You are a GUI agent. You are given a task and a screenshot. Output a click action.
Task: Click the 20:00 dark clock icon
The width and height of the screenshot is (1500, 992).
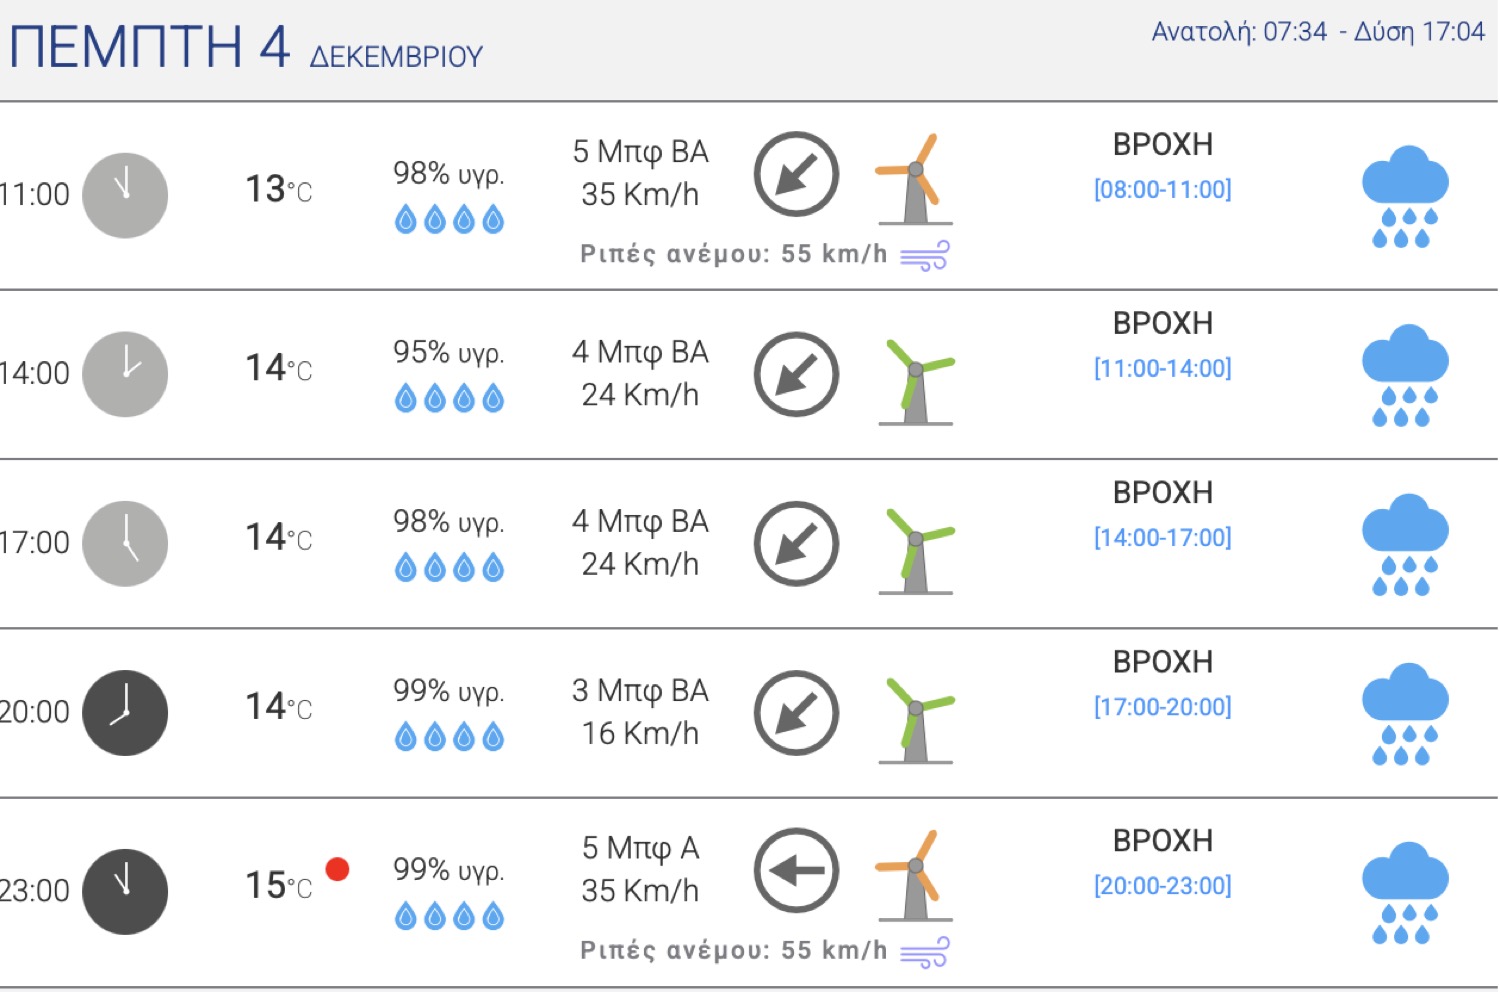coord(125,713)
